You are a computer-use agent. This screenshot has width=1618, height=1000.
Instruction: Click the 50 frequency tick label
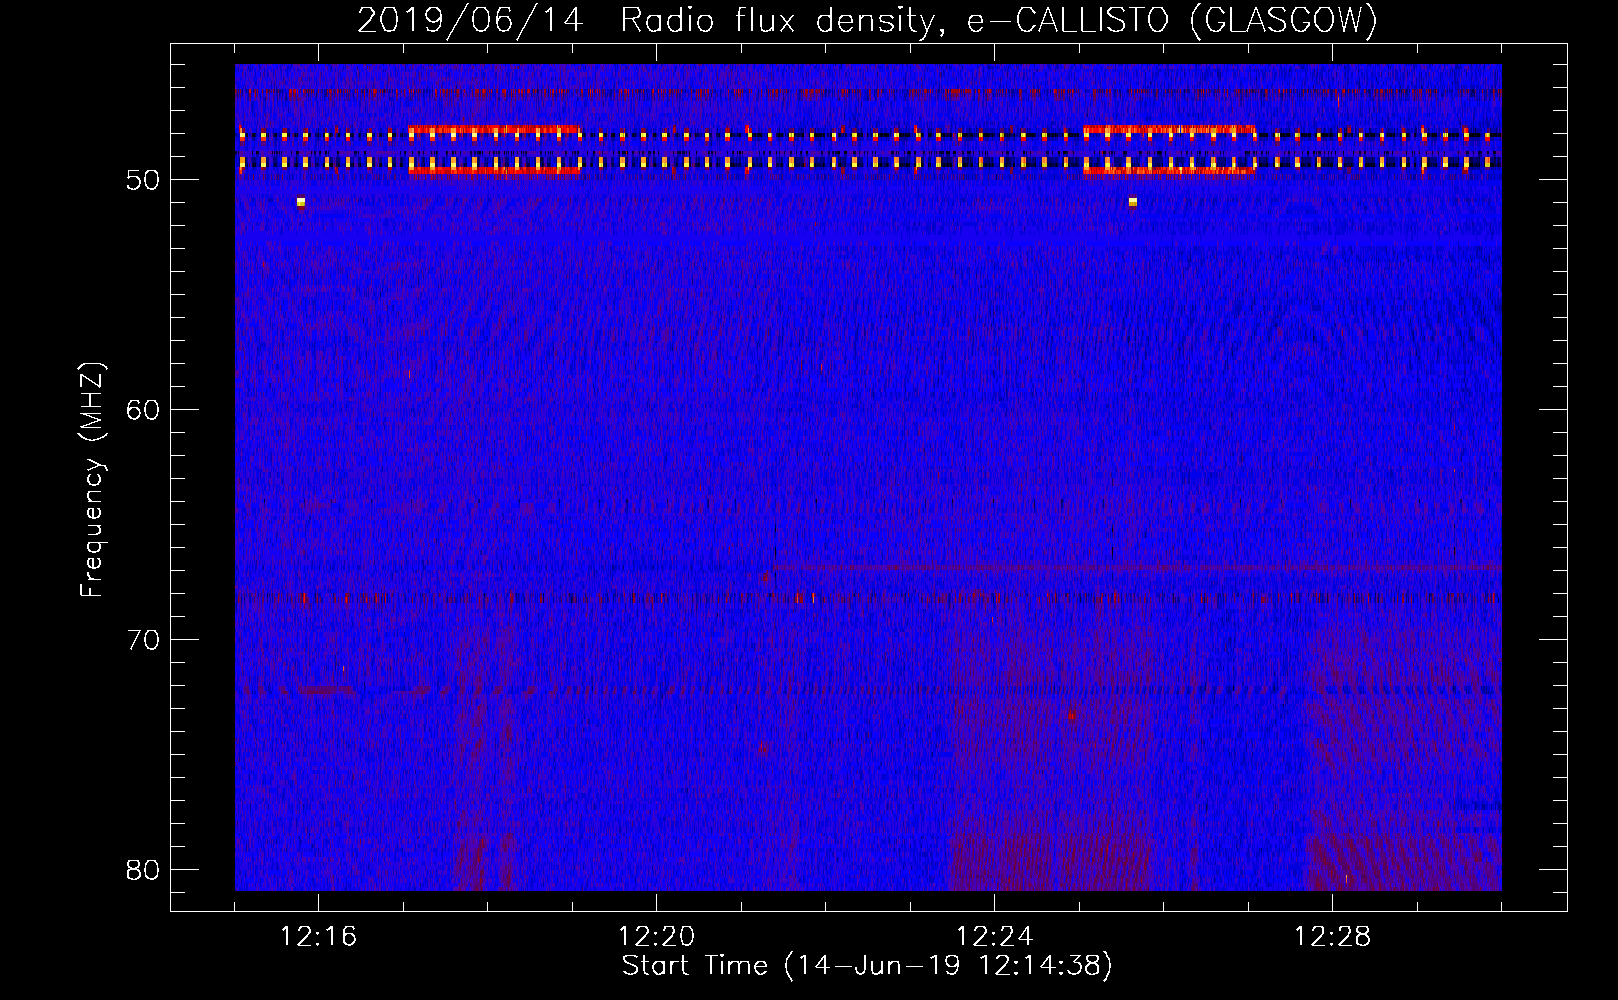click(x=143, y=180)
